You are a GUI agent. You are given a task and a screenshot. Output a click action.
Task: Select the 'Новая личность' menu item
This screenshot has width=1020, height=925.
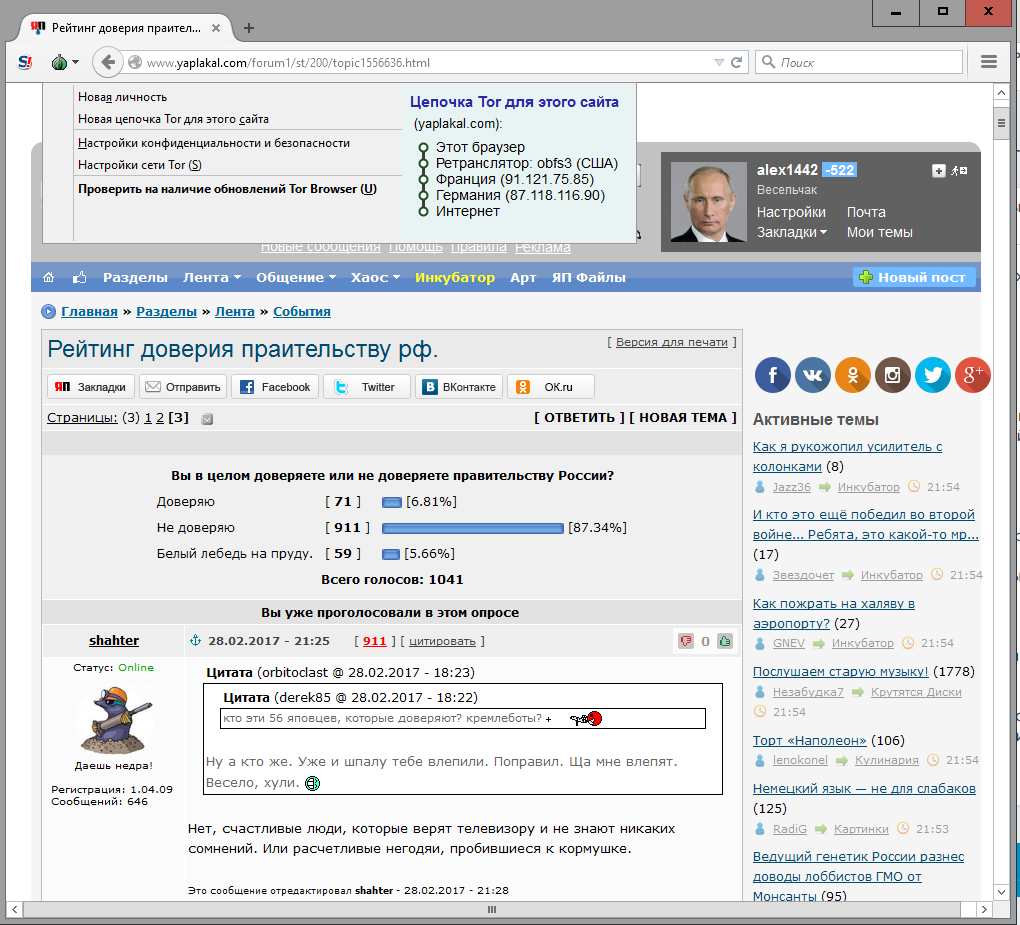[122, 97]
